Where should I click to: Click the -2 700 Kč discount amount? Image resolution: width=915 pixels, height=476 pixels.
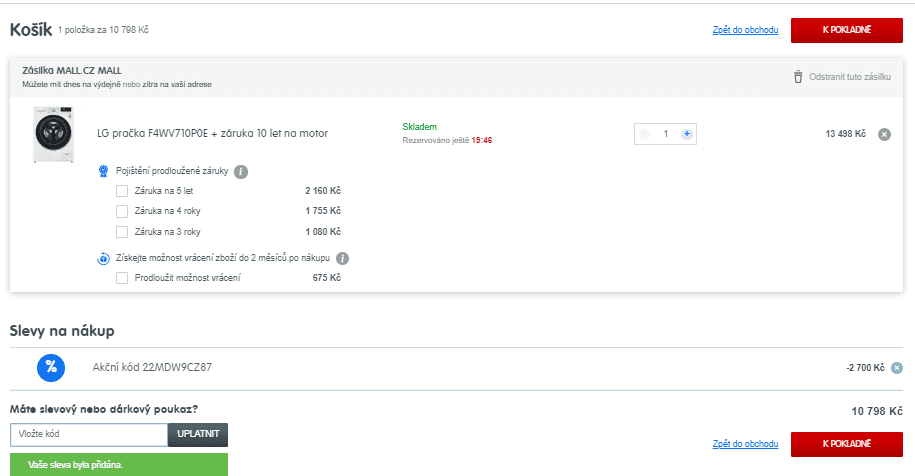865,368
